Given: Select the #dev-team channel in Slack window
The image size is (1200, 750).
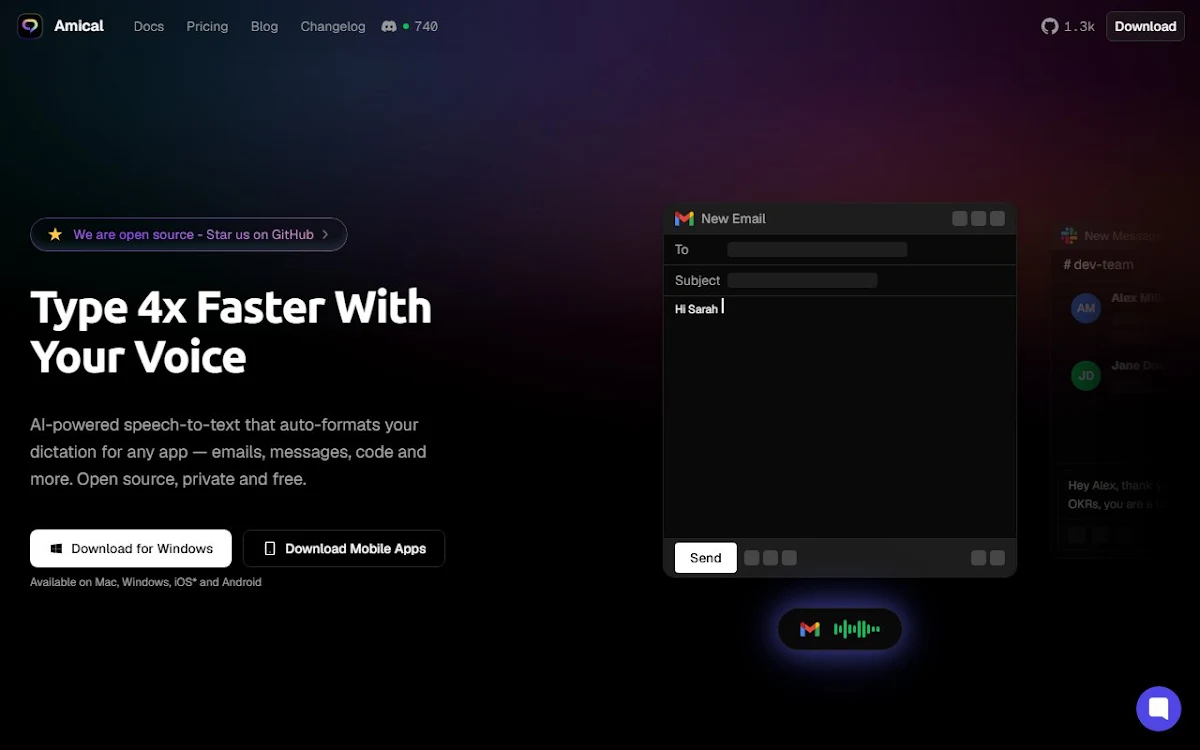Looking at the screenshot, I should coord(1098,264).
